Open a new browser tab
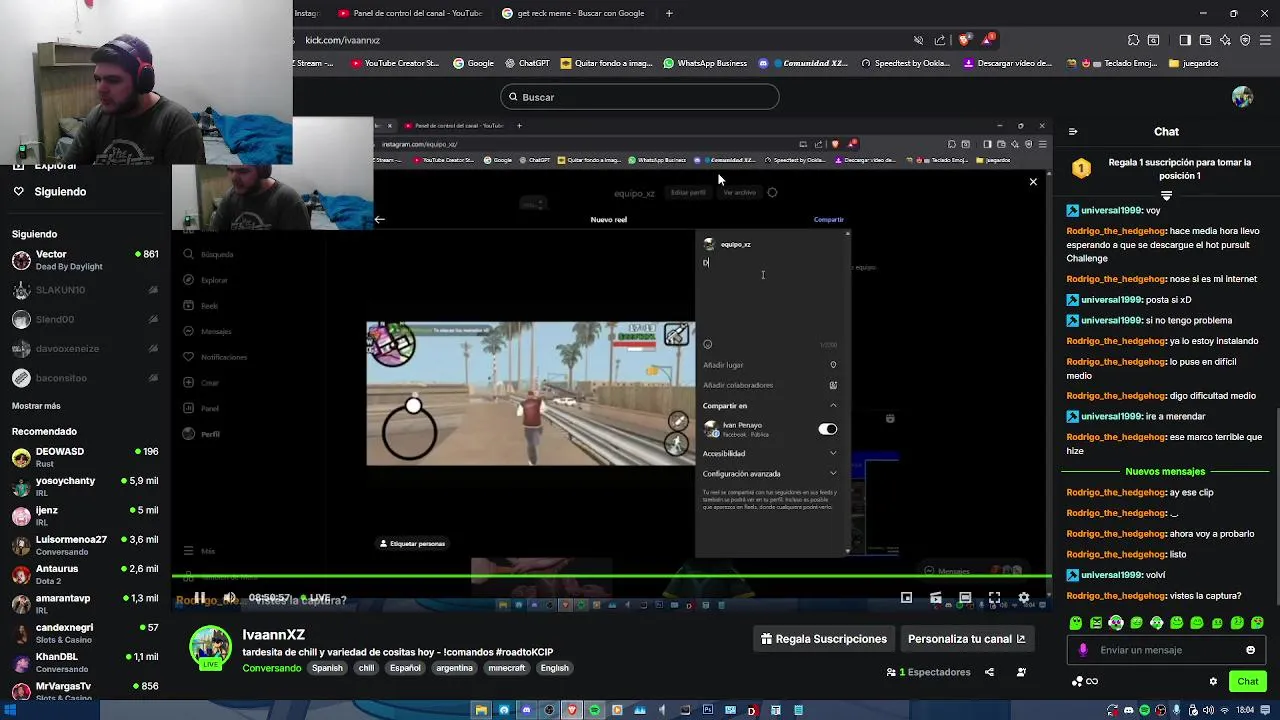Screen dimensions: 1280x720 pos(669,13)
